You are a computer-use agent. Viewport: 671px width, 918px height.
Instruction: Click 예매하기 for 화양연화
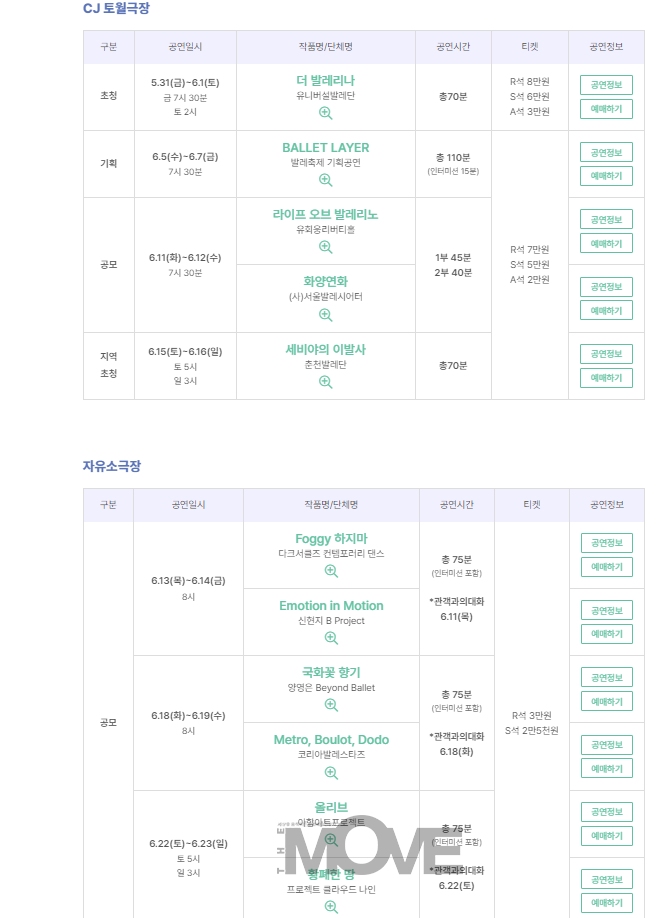[607, 310]
